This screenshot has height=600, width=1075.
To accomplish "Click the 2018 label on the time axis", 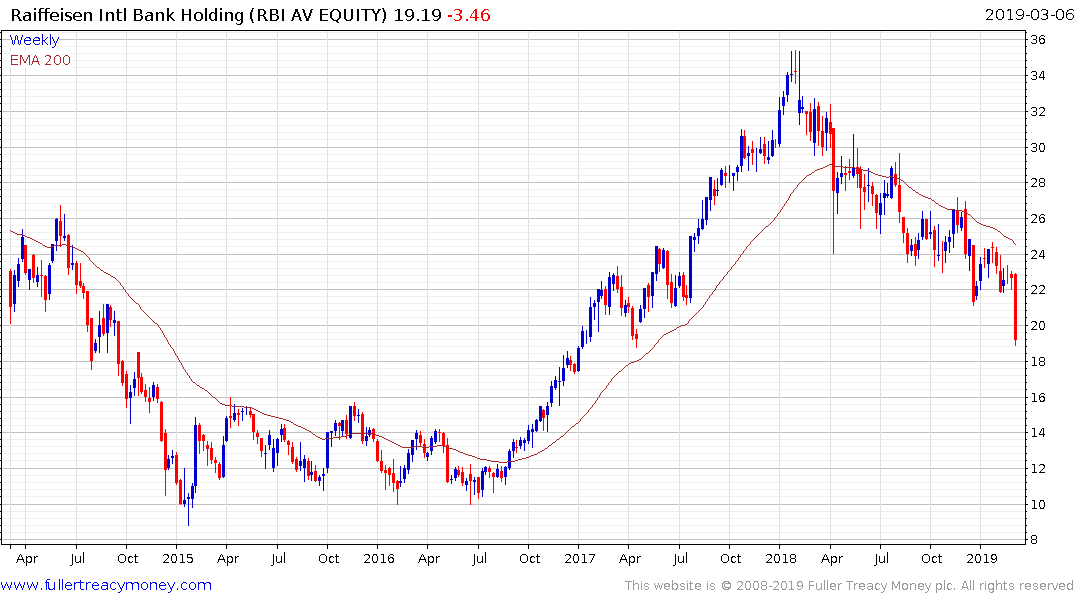I will pos(781,558).
